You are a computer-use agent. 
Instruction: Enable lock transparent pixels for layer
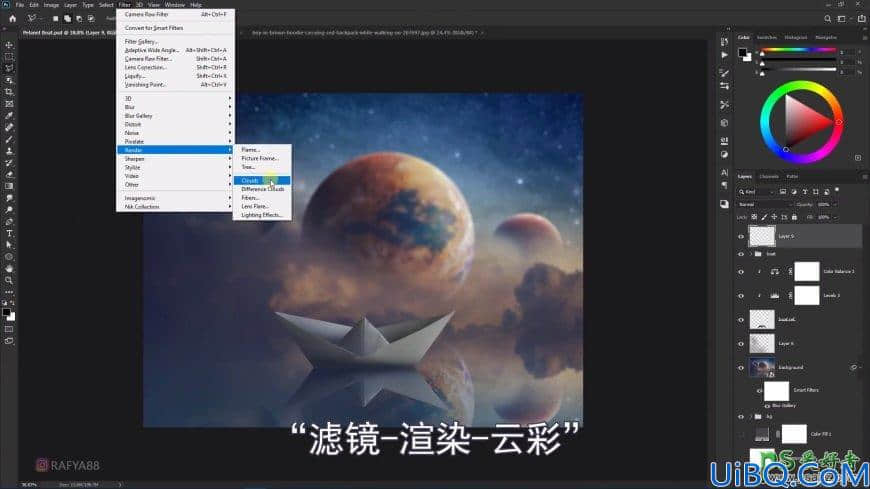754,217
